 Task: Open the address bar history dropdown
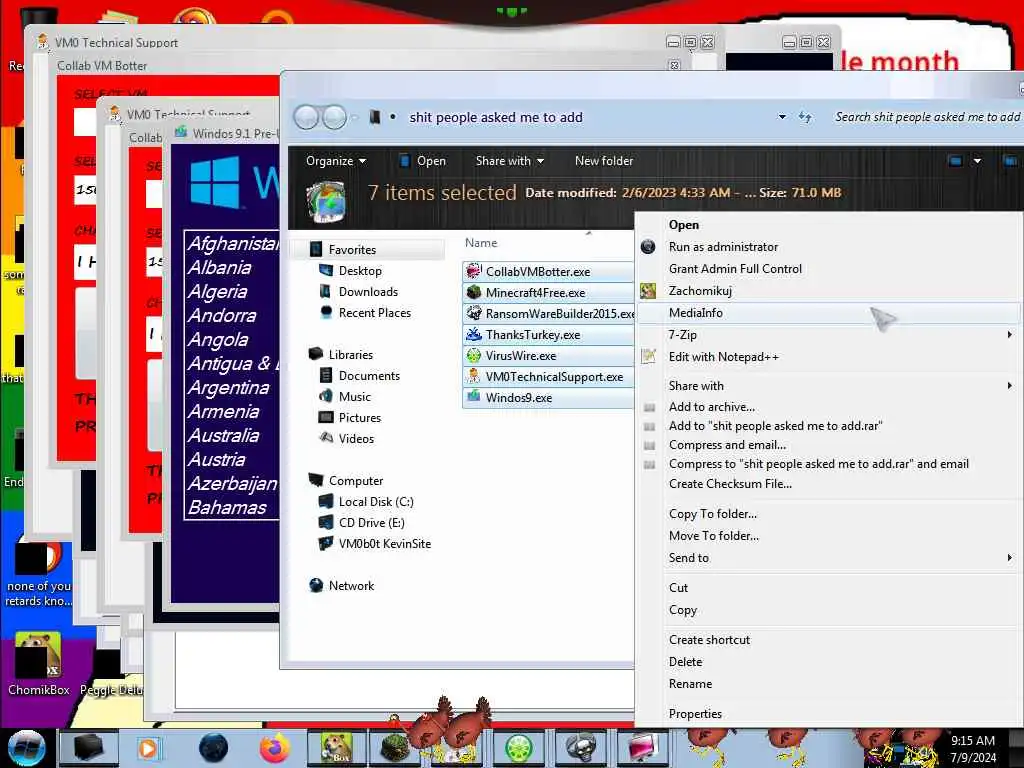coord(782,117)
